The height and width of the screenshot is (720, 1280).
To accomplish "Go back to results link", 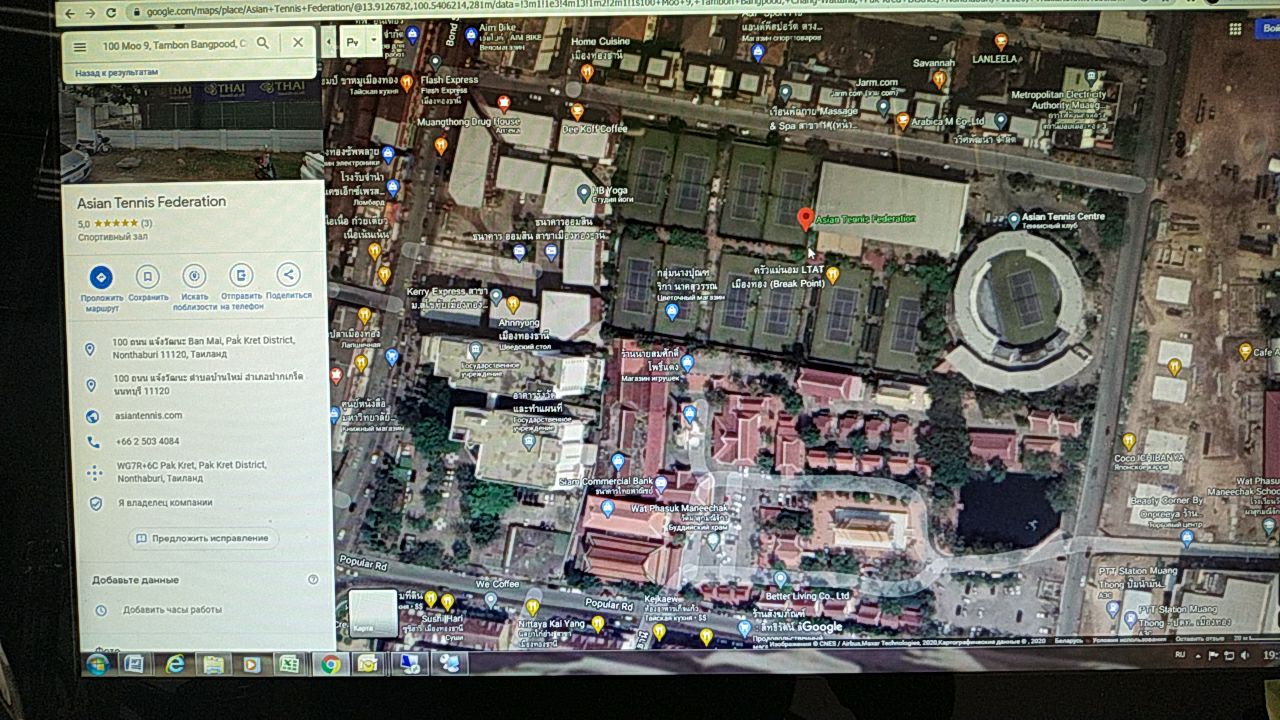I will [x=117, y=73].
